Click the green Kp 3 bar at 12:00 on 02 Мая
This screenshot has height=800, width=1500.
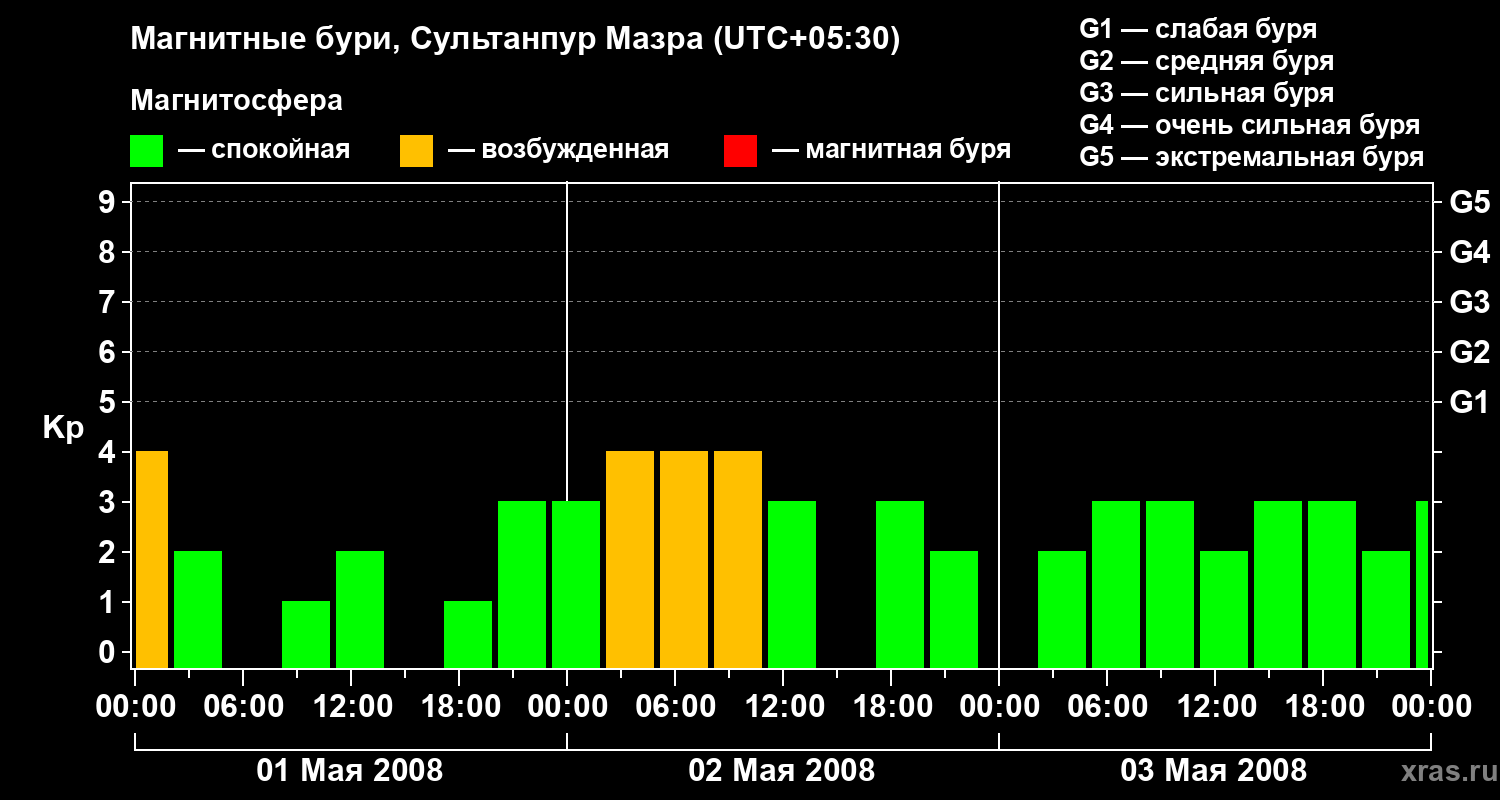pos(792,584)
